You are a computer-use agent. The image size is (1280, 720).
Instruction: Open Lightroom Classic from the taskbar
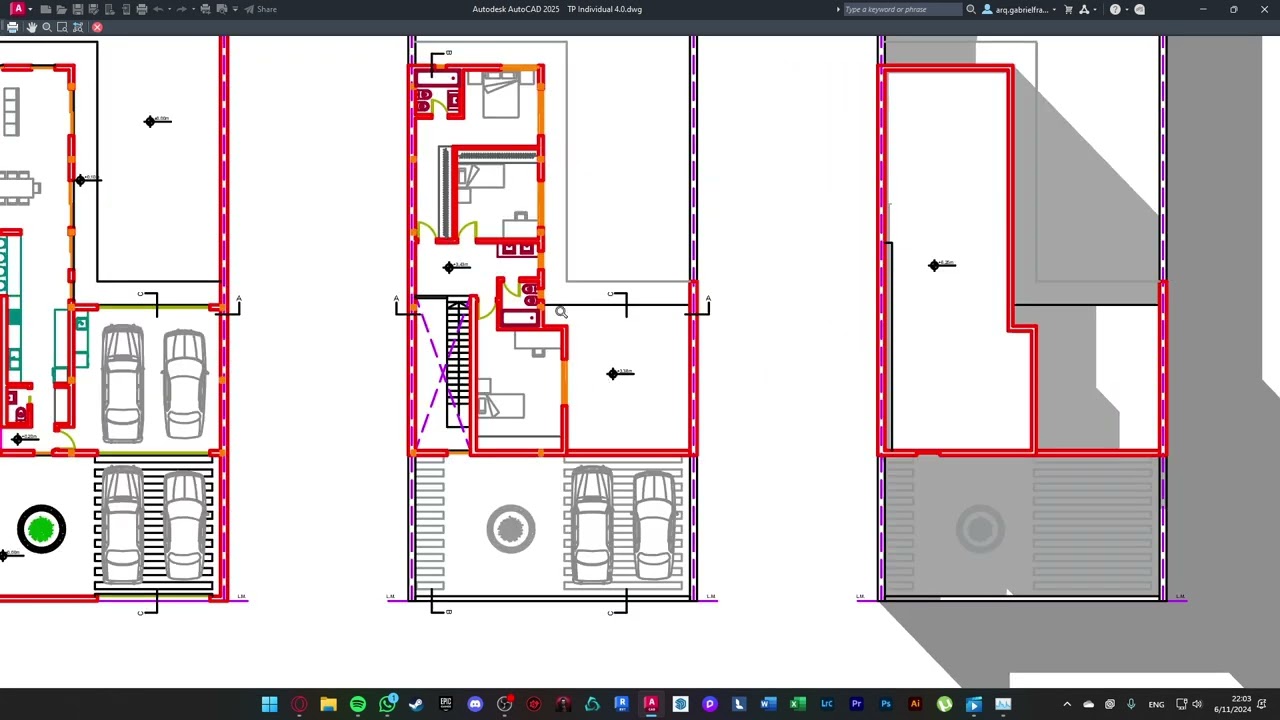[x=827, y=704]
